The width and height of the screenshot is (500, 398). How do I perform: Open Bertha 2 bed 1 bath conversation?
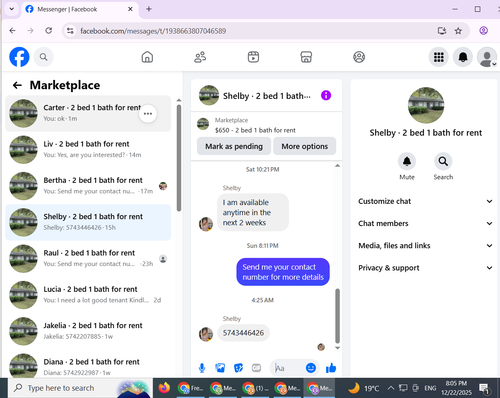(88, 186)
